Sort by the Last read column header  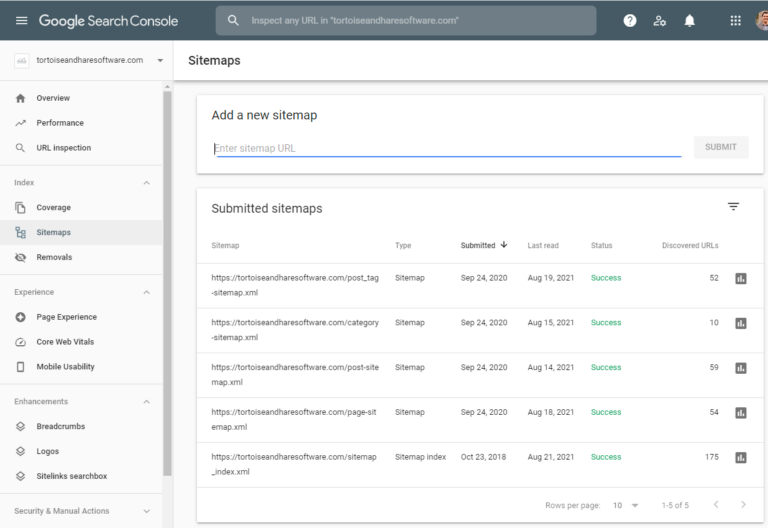[x=543, y=245]
